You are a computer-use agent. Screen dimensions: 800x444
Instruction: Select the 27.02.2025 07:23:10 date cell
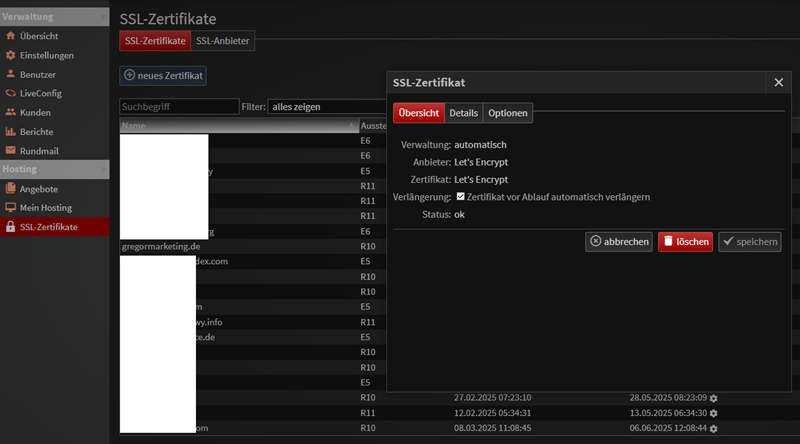(492, 398)
